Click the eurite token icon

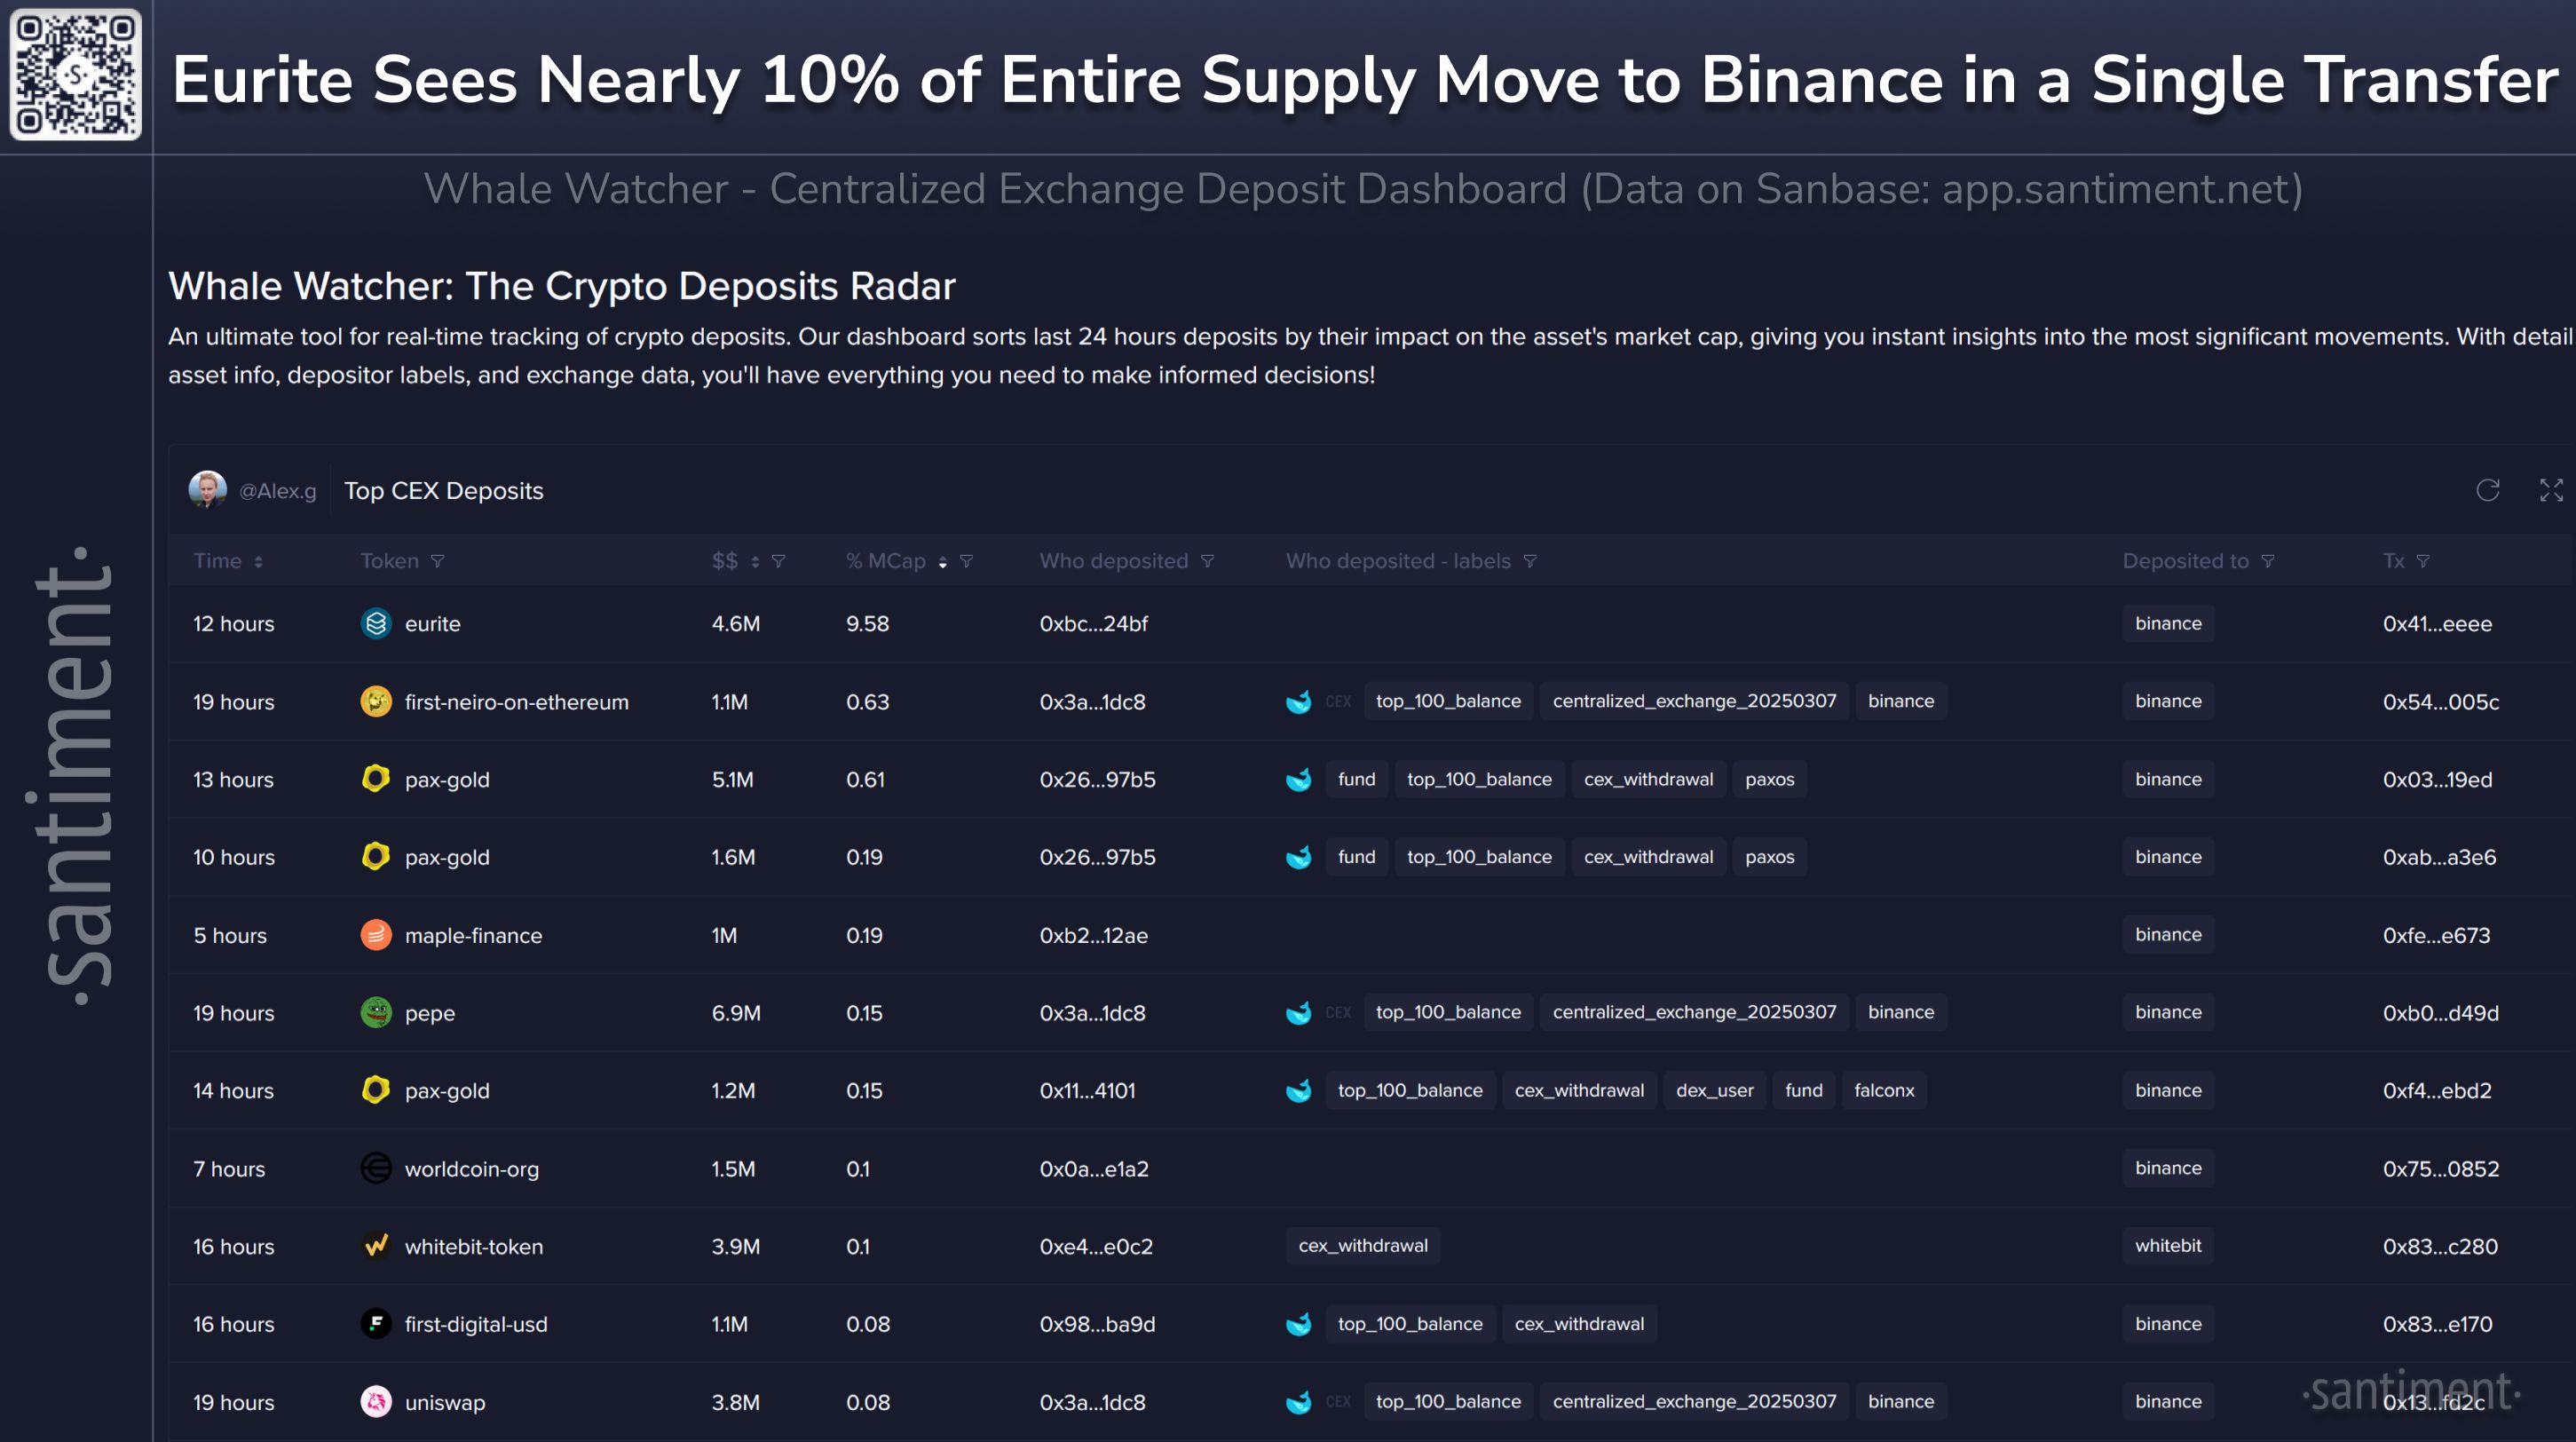pos(376,623)
